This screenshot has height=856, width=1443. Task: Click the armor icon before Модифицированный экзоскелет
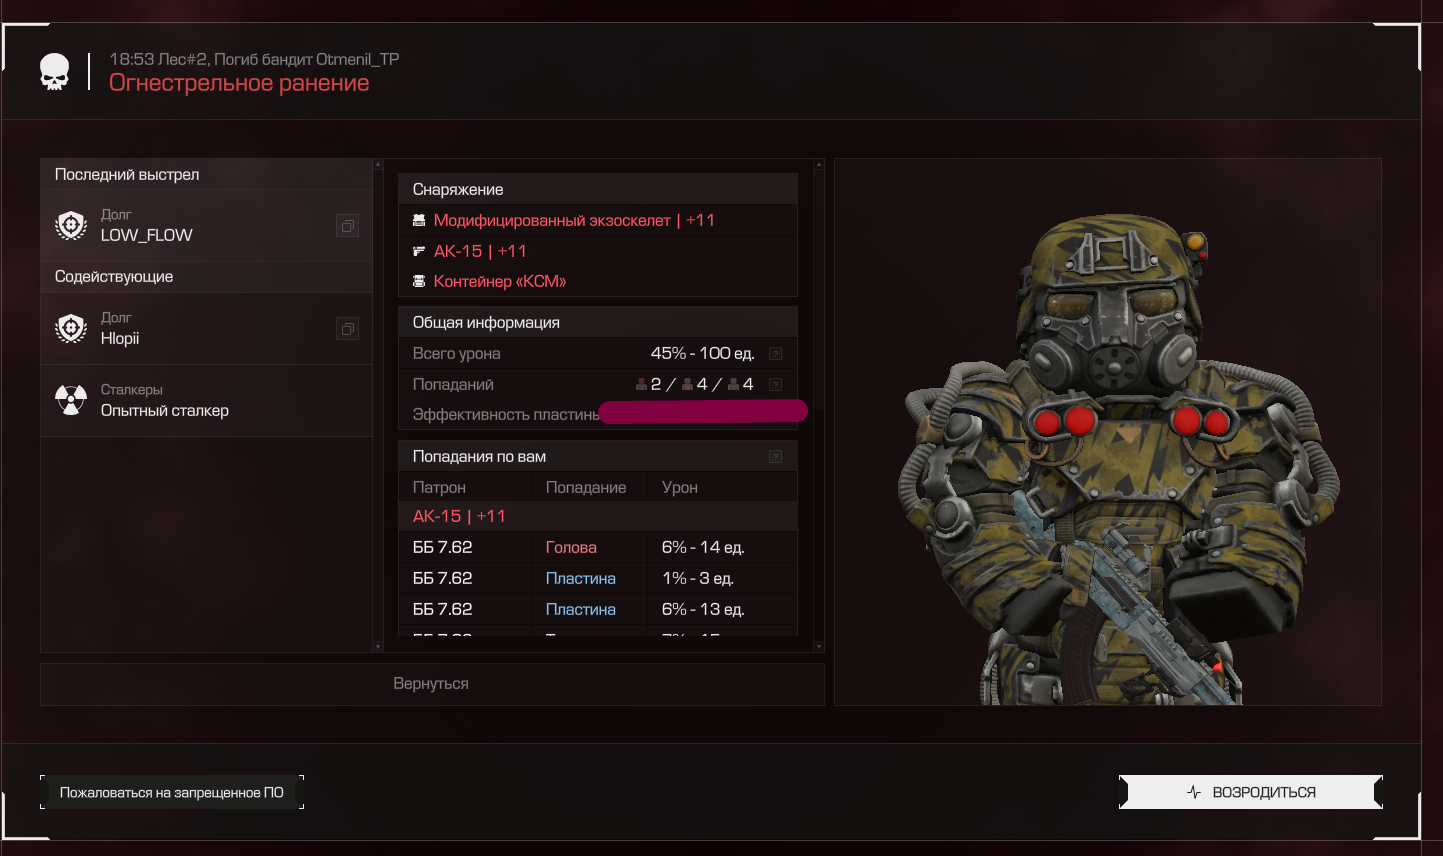pyautogui.click(x=419, y=220)
